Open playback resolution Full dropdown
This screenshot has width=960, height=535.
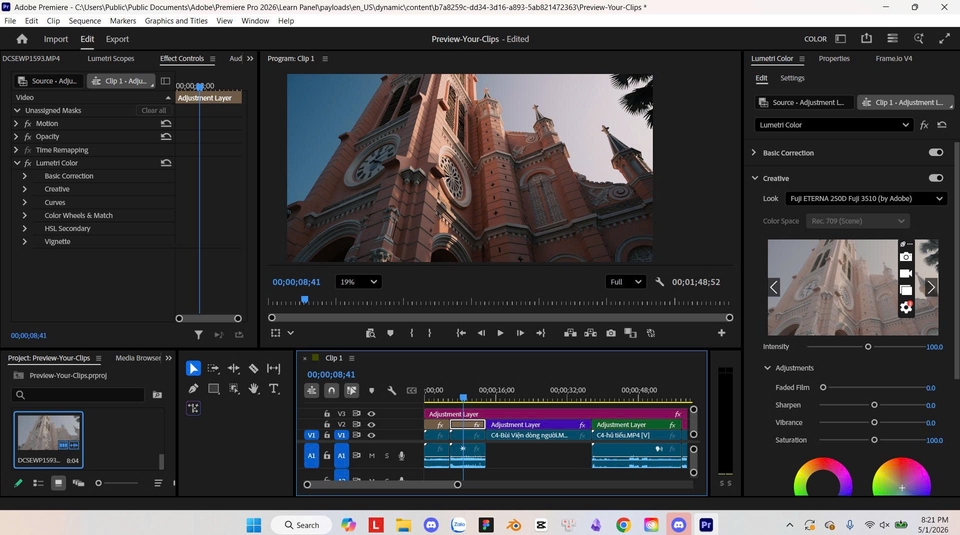(625, 282)
